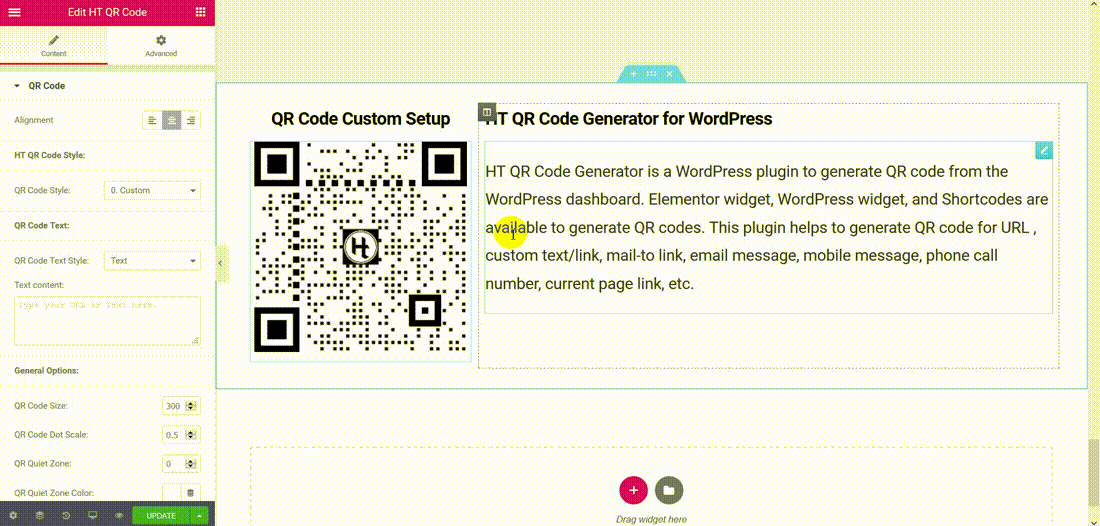Open the QR Code Text Style dropdown
This screenshot has width=1100, height=526.
click(152, 261)
